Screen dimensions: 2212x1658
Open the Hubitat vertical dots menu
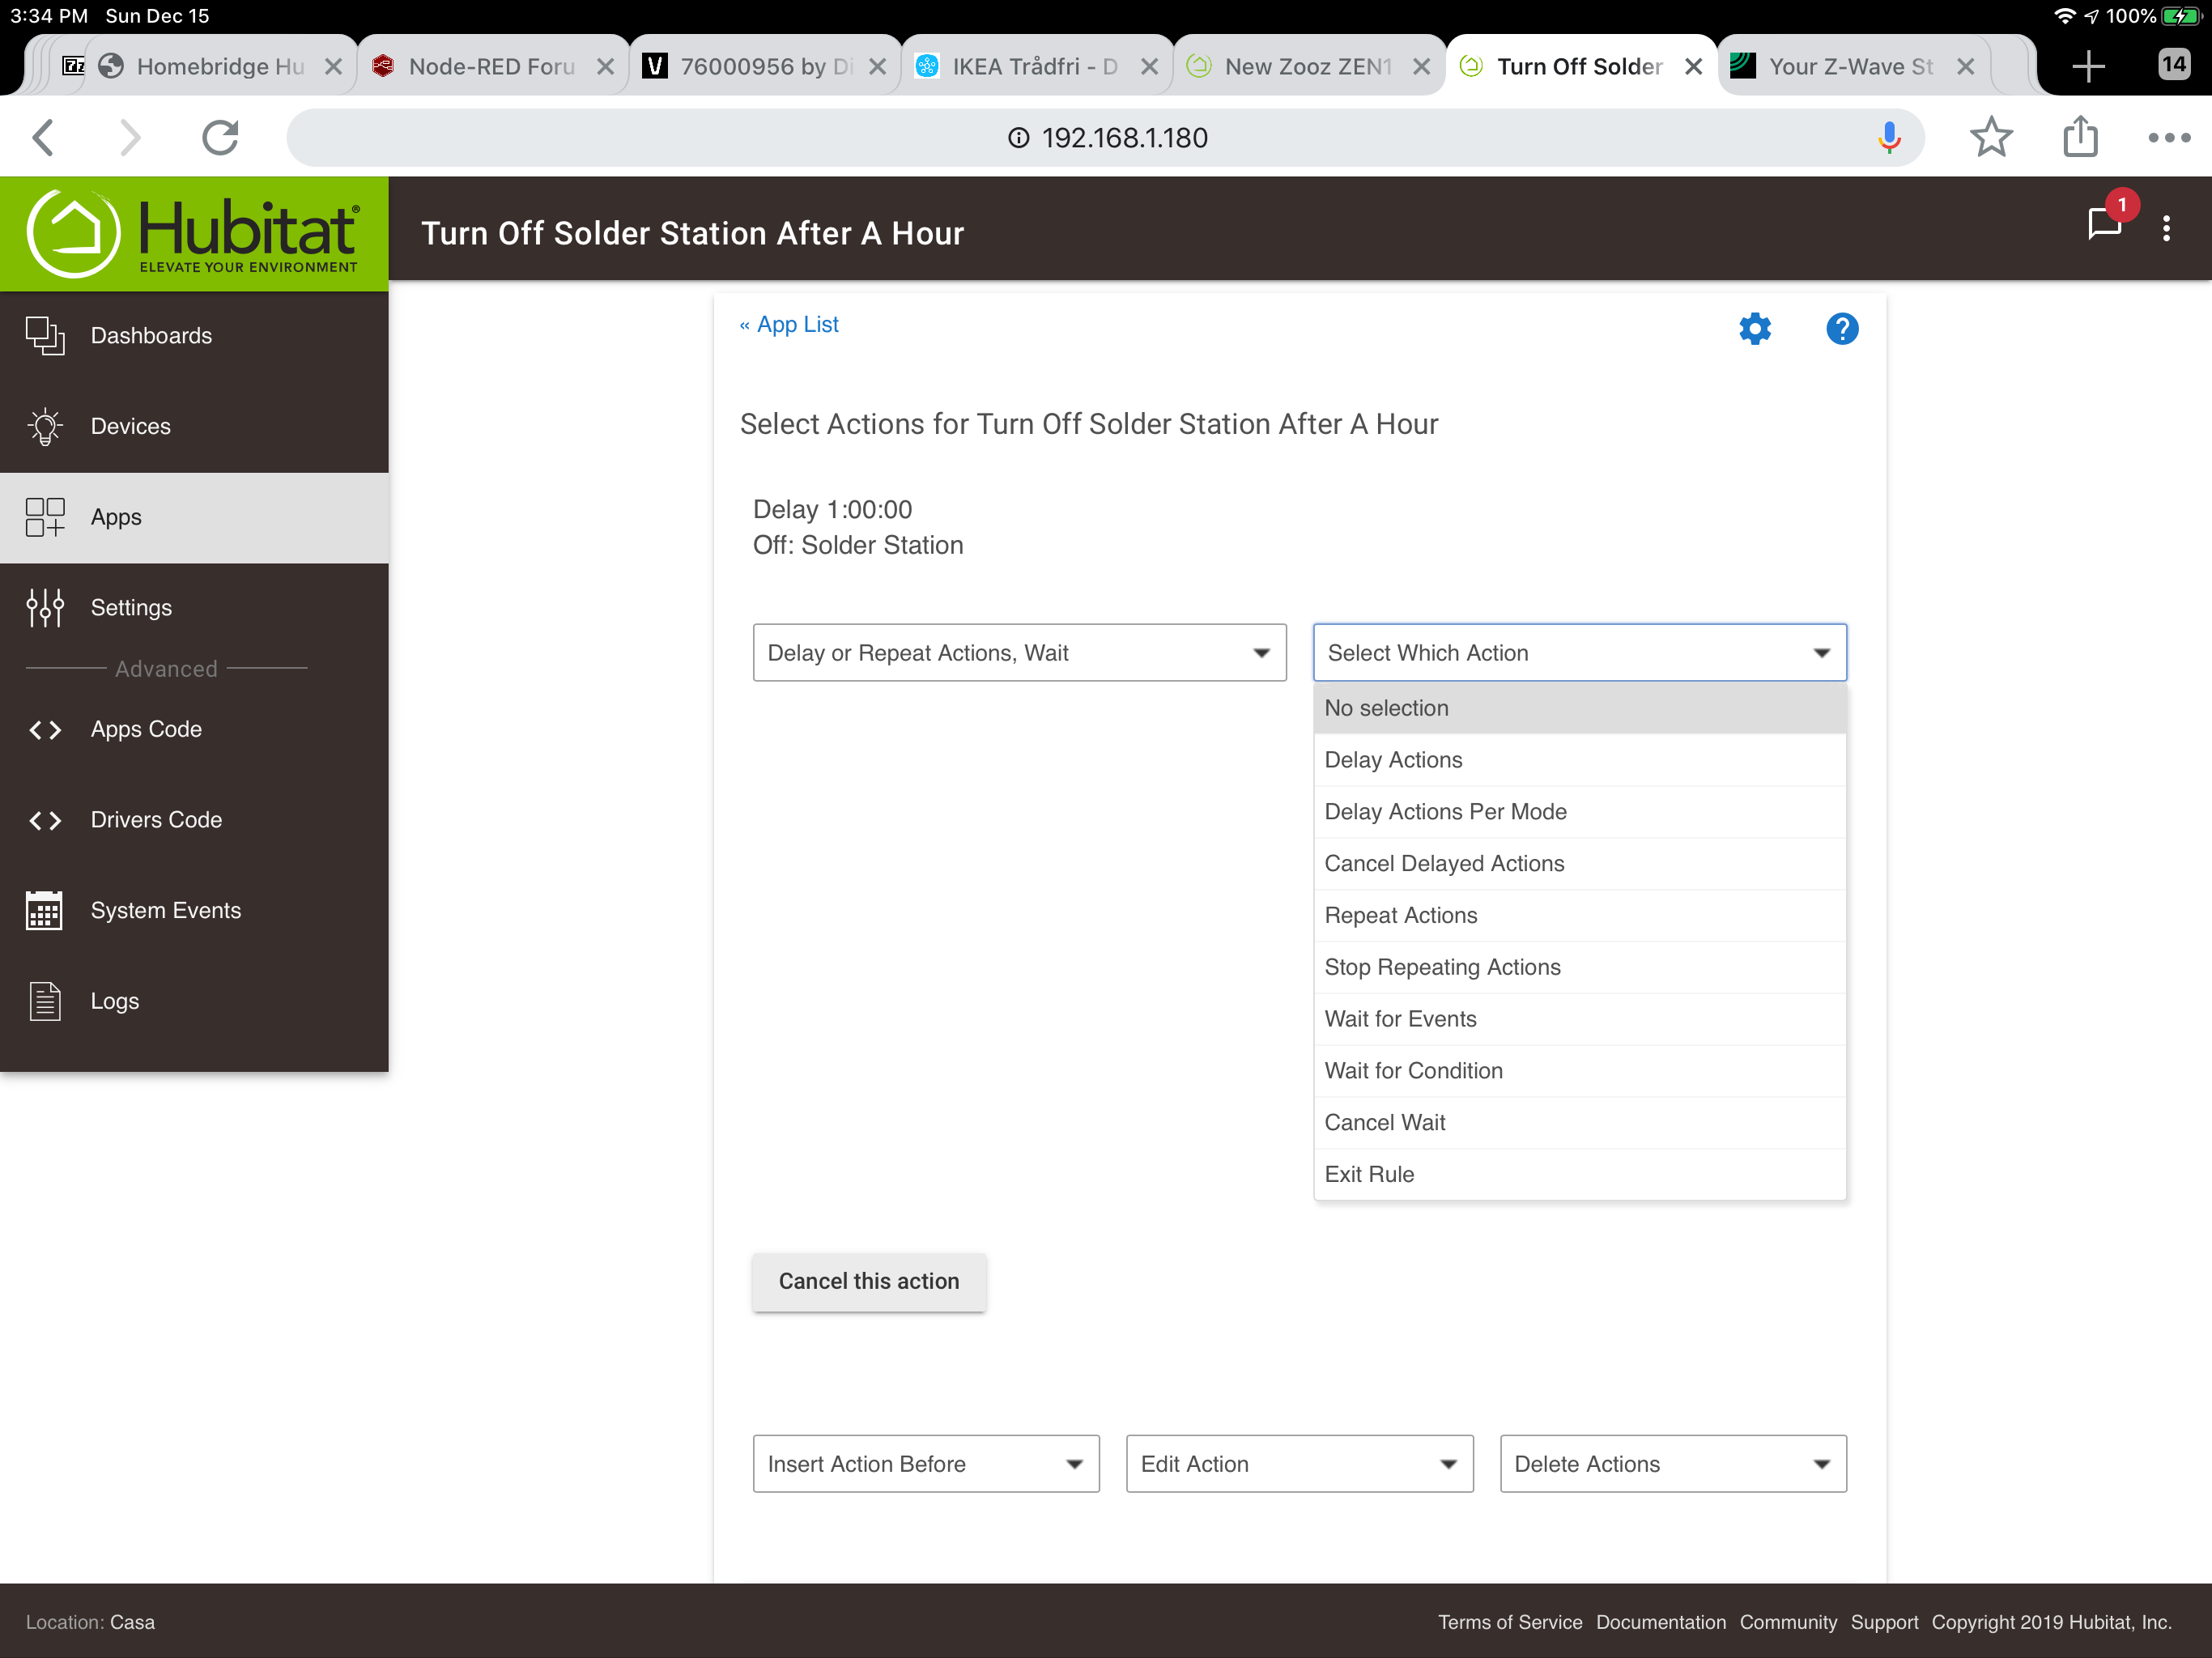[2166, 229]
